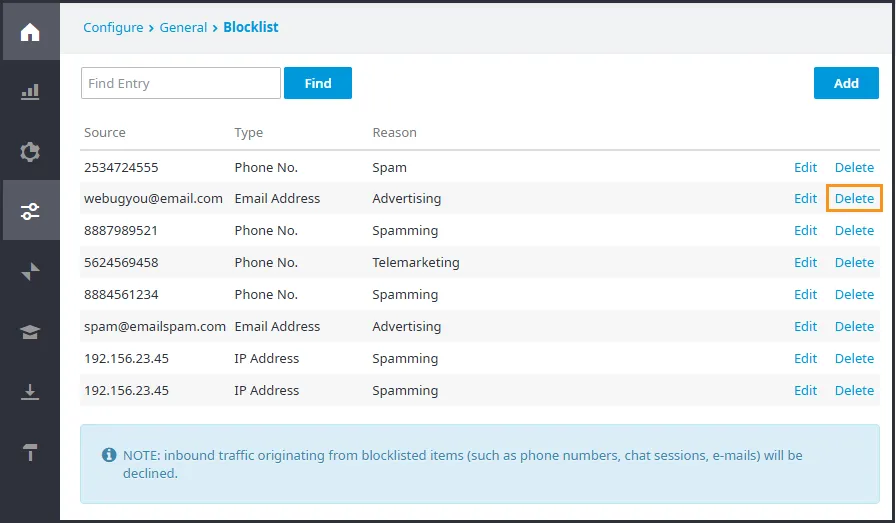Screen dimensions: 896x523
Task: Select the bottom T-shaped sidebar icon
Action: [x=30, y=452]
